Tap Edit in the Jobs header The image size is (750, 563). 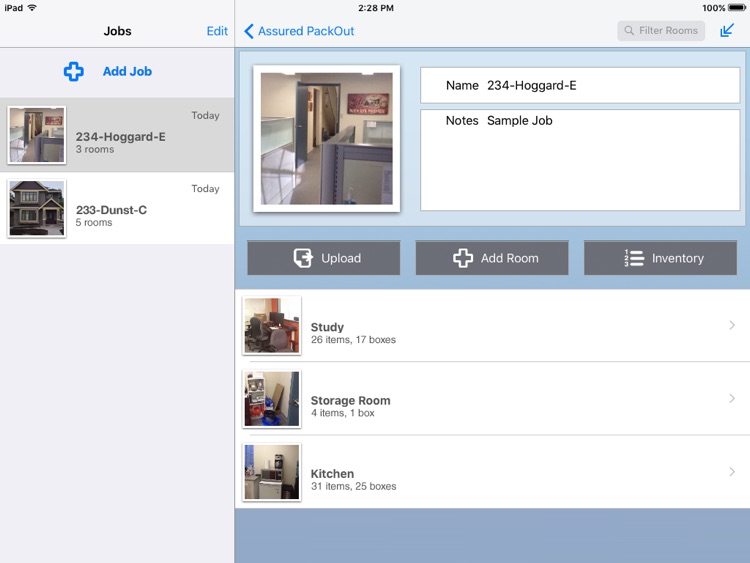coord(217,31)
